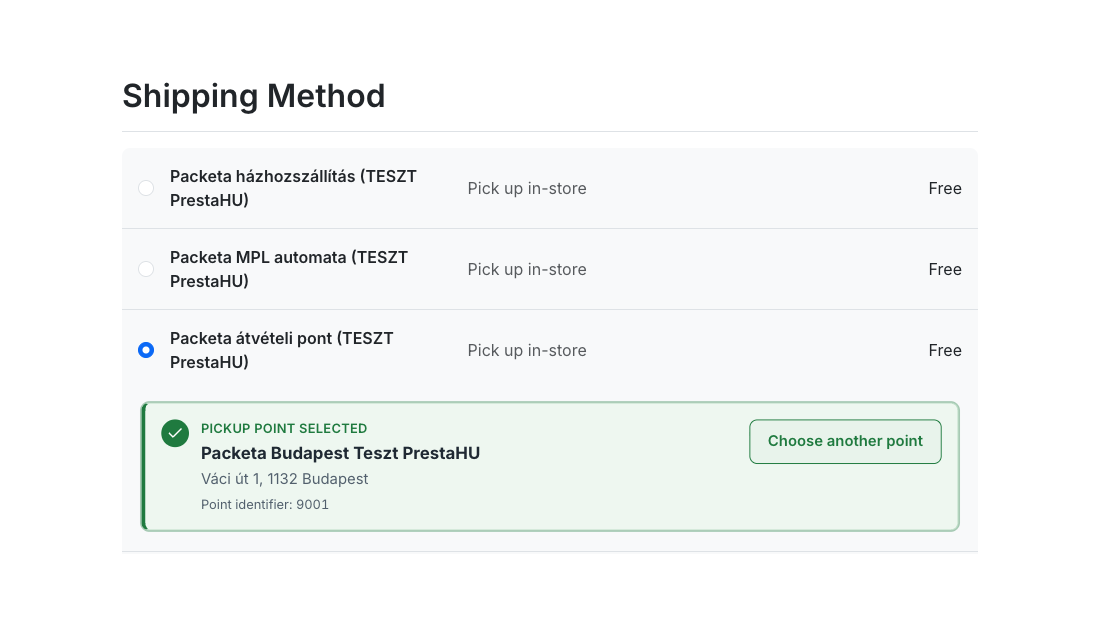Select Packeta MPL automata radio button
This screenshot has height=619, width=1100.
tap(146, 269)
